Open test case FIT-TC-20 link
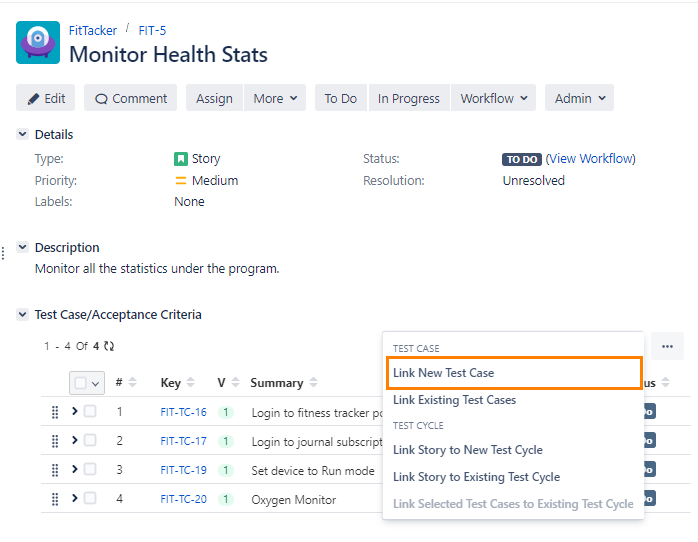 [x=183, y=499]
